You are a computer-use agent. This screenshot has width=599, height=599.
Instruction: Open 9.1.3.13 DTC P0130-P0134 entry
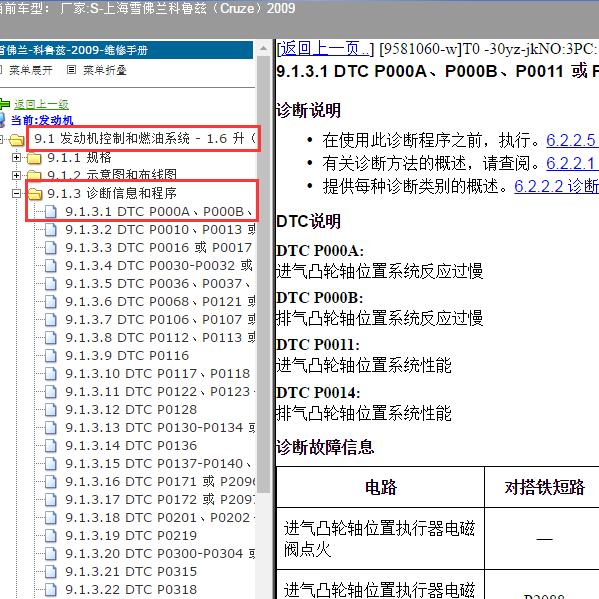[x=160, y=427]
